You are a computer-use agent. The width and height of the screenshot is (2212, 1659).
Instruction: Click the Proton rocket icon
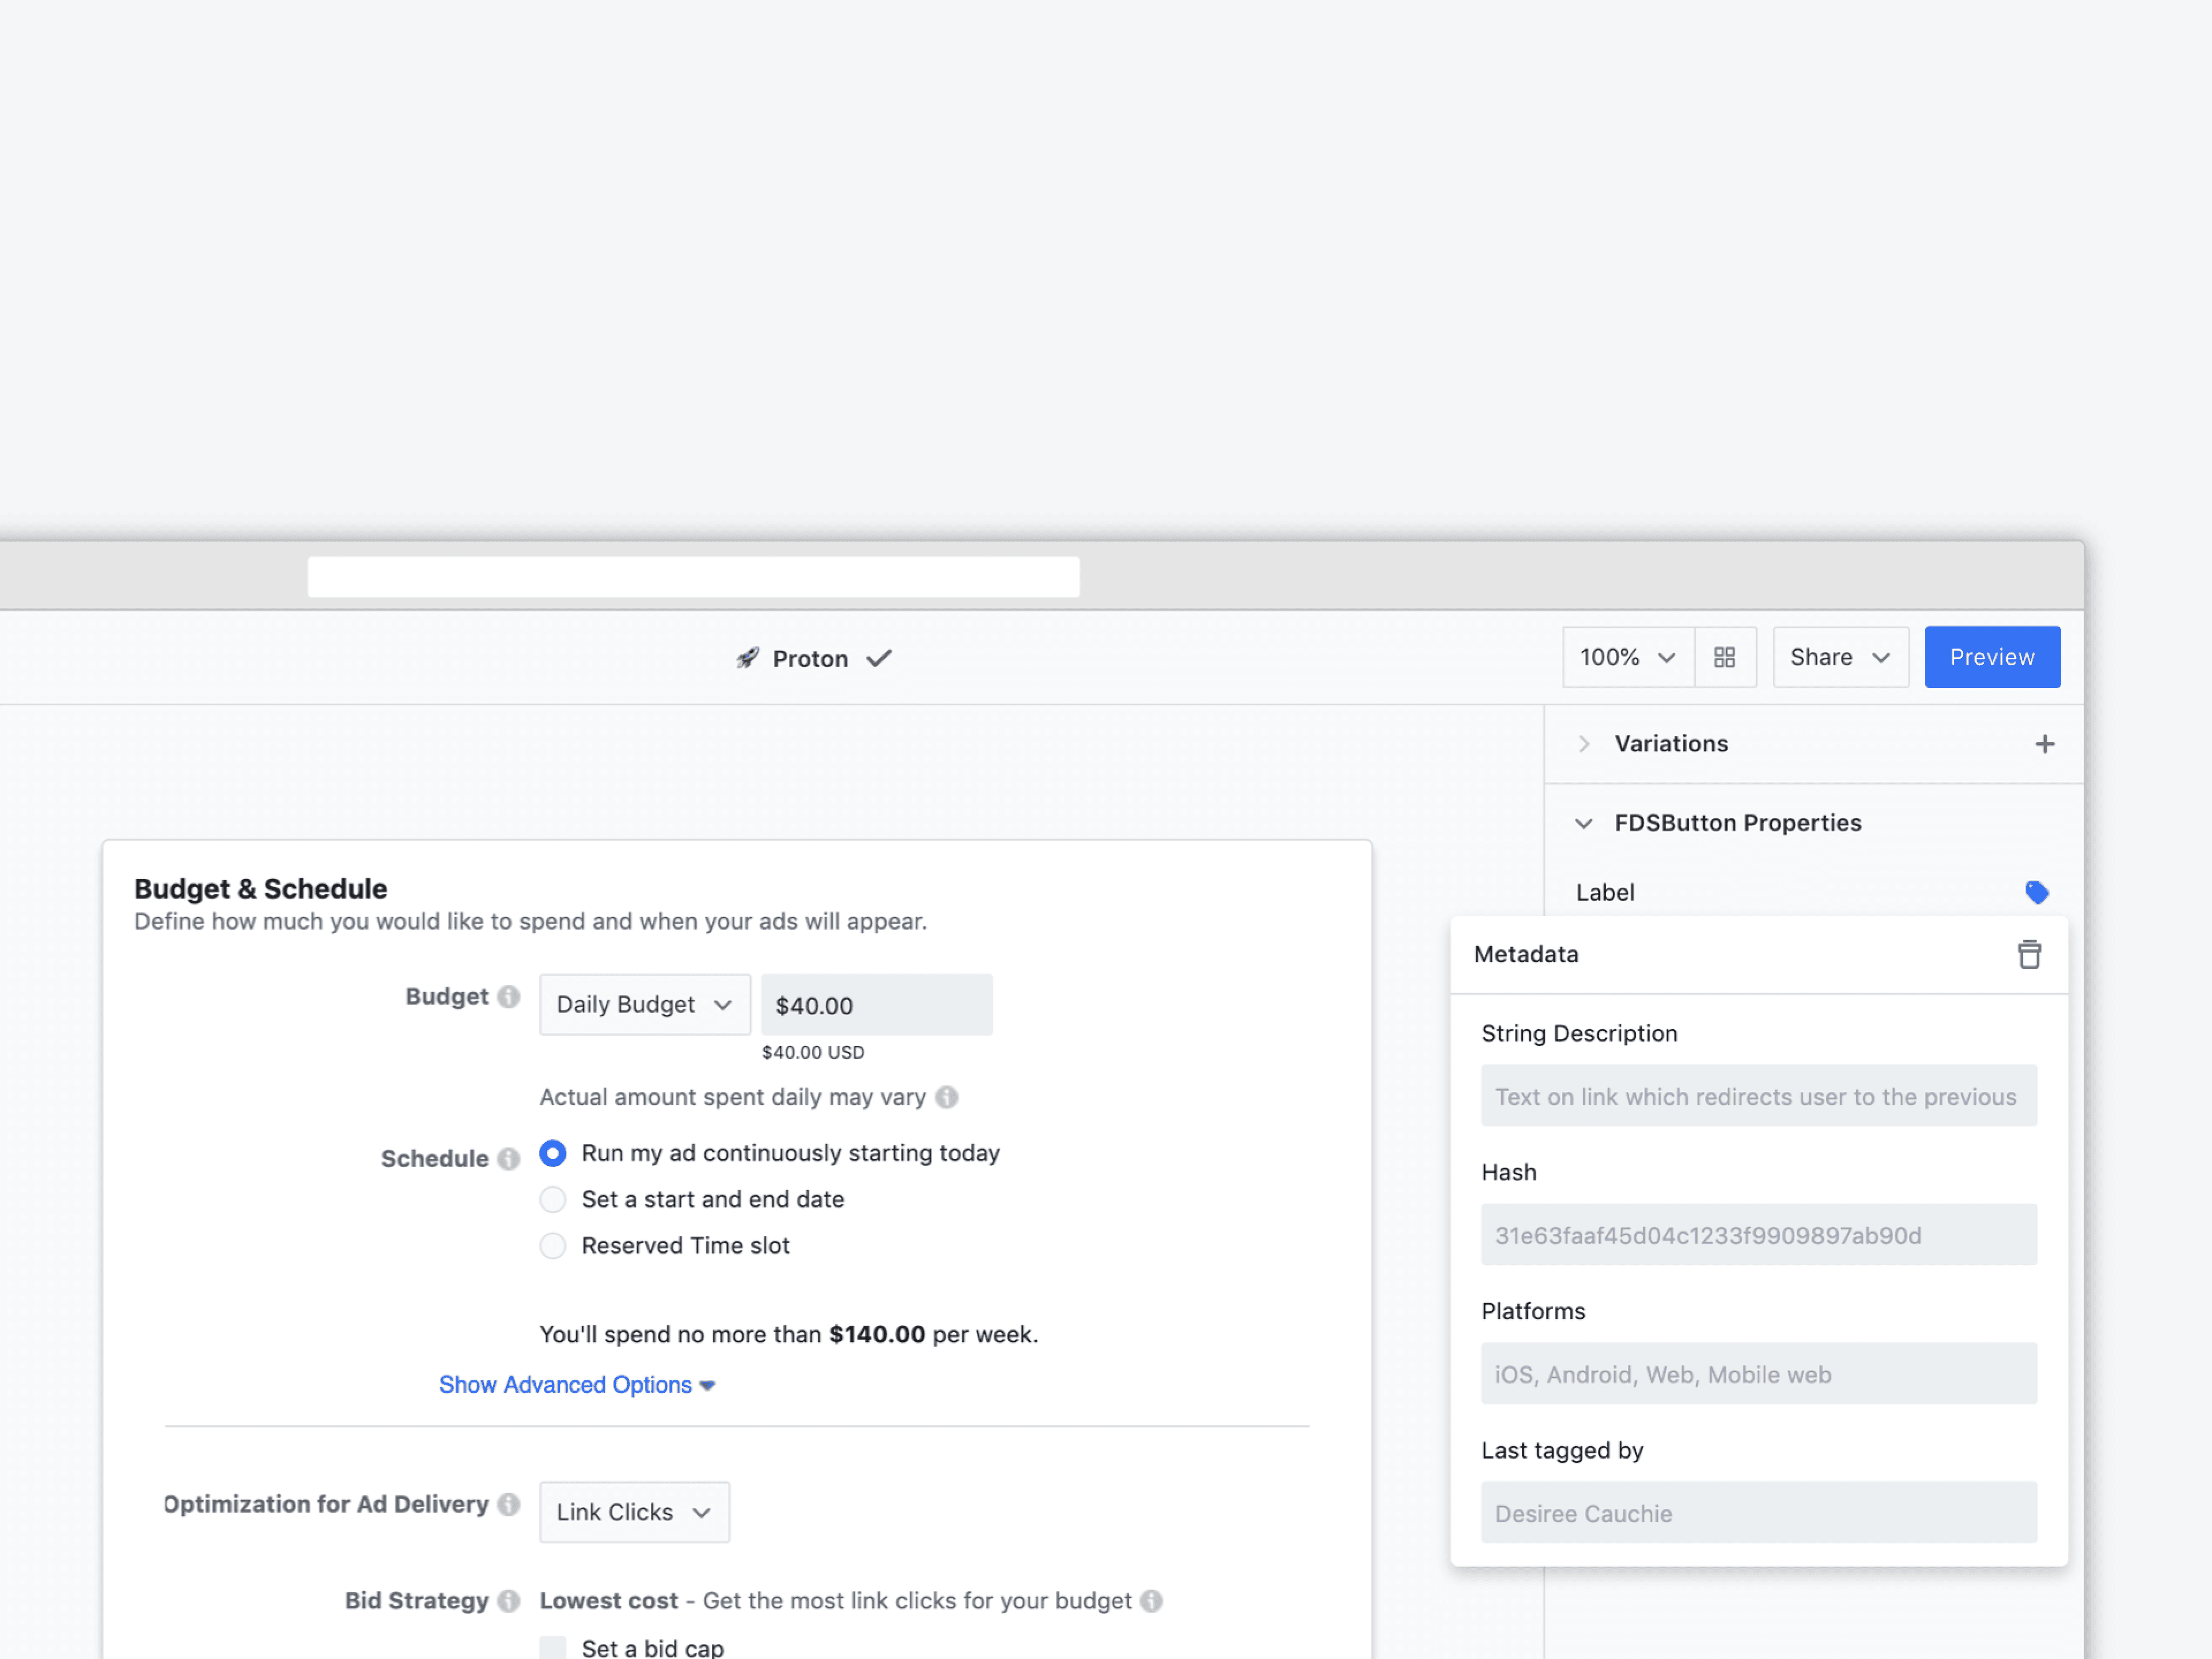[x=747, y=658]
